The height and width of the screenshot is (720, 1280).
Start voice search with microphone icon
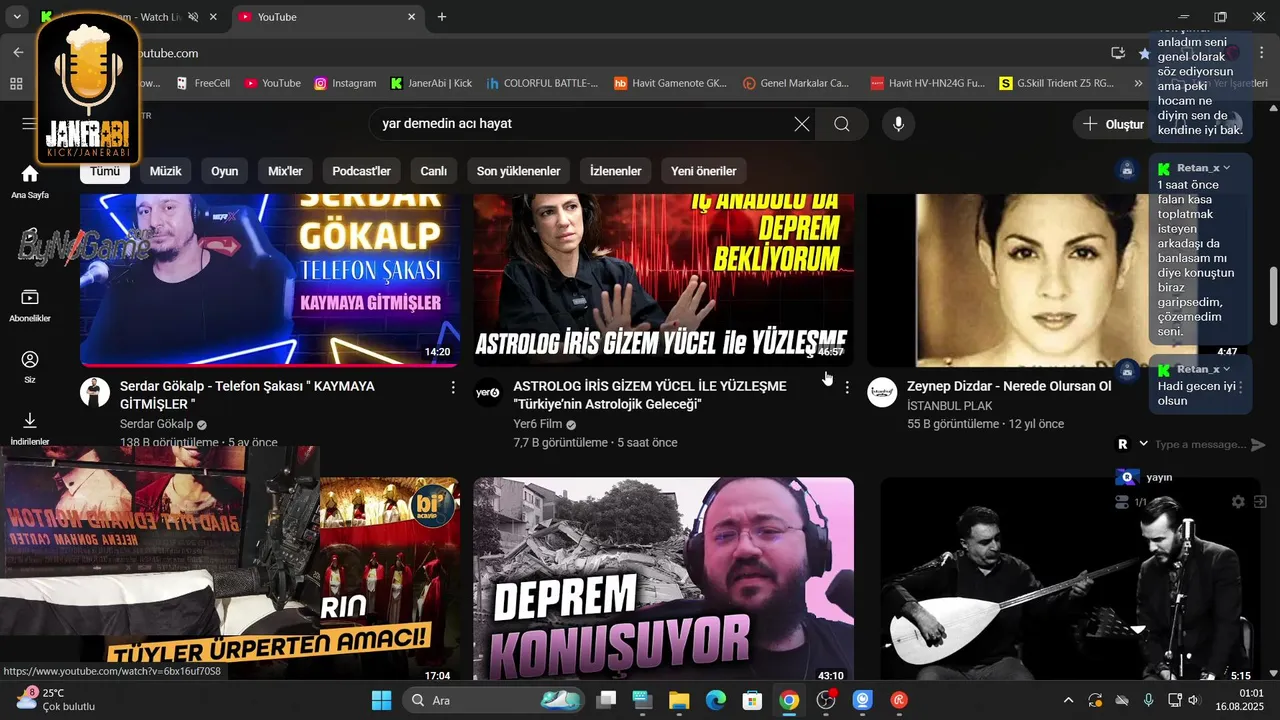point(898,124)
